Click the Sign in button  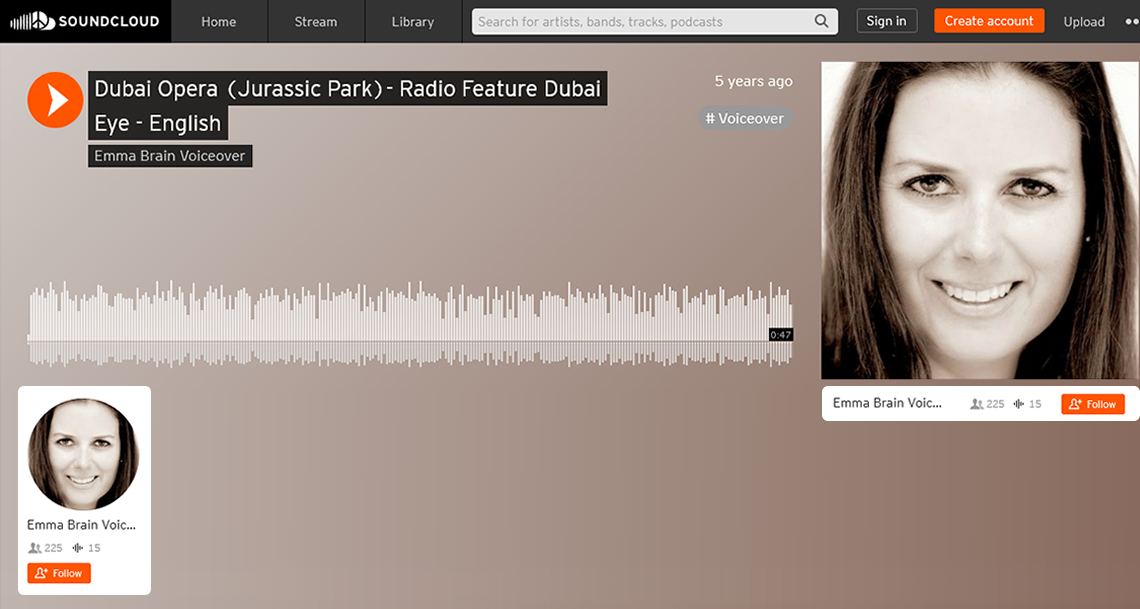click(886, 21)
